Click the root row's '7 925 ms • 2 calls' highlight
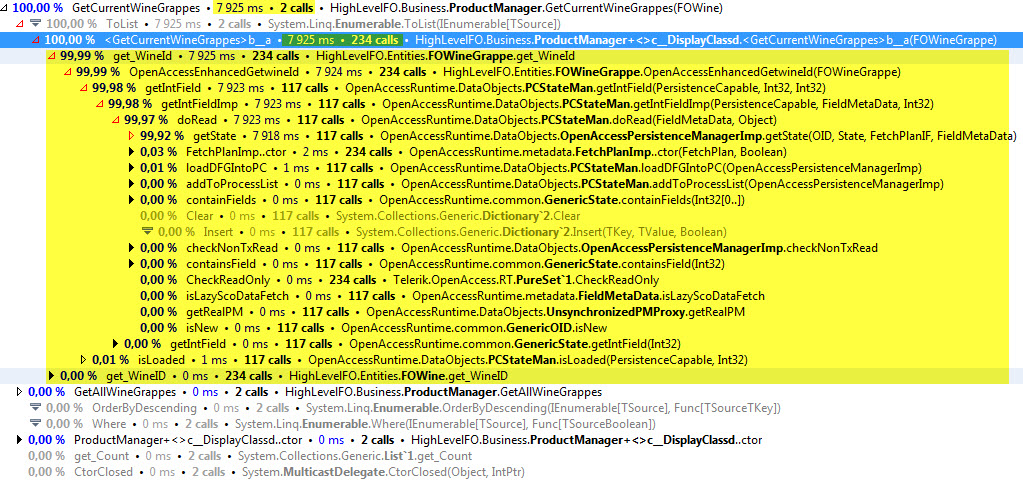 point(264,8)
